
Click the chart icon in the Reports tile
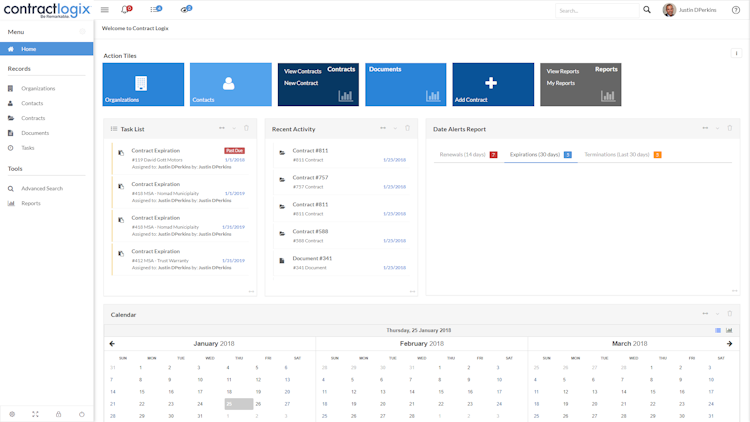(x=608, y=96)
